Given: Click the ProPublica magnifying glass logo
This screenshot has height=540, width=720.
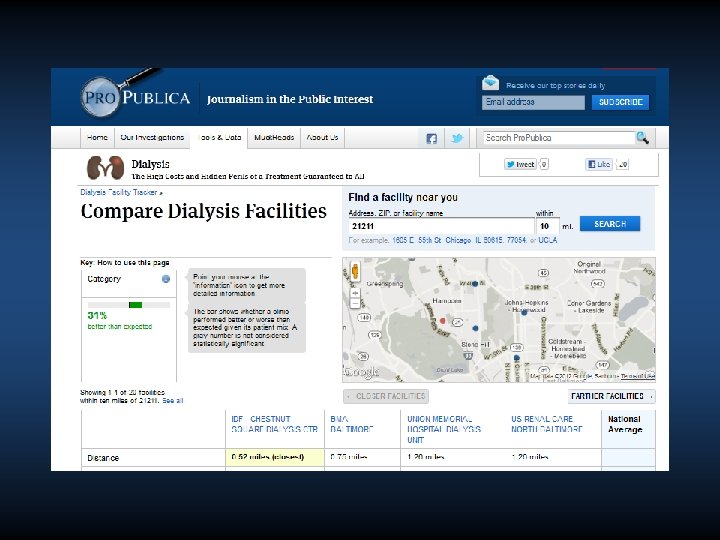Looking at the screenshot, I should pos(135,96).
